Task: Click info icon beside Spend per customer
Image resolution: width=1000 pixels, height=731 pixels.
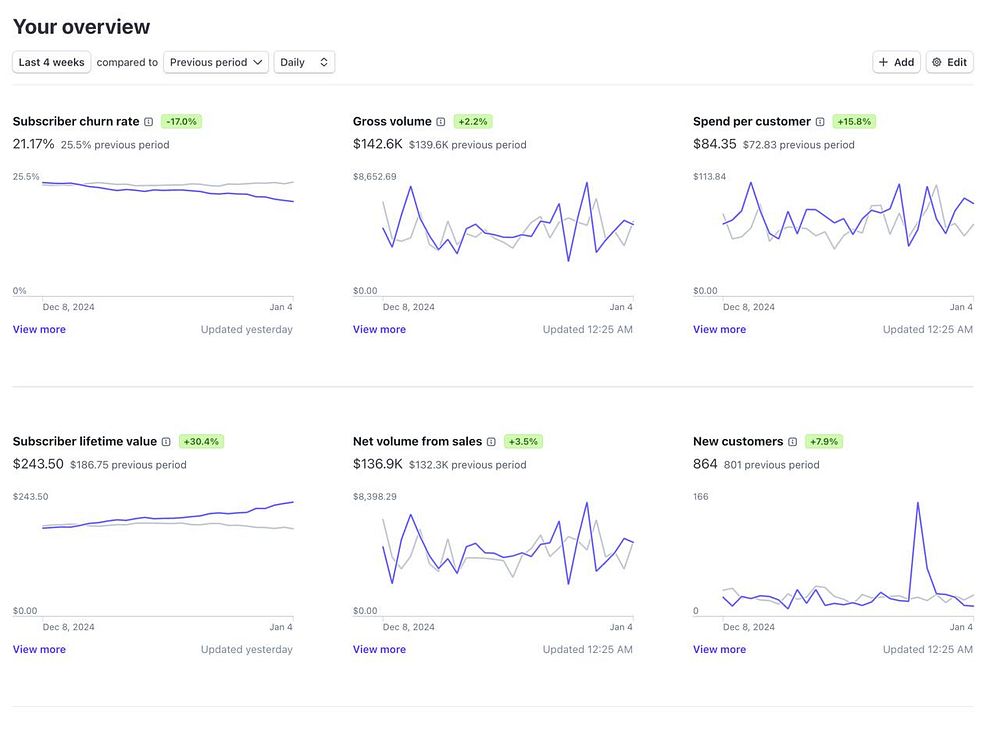Action: point(820,122)
